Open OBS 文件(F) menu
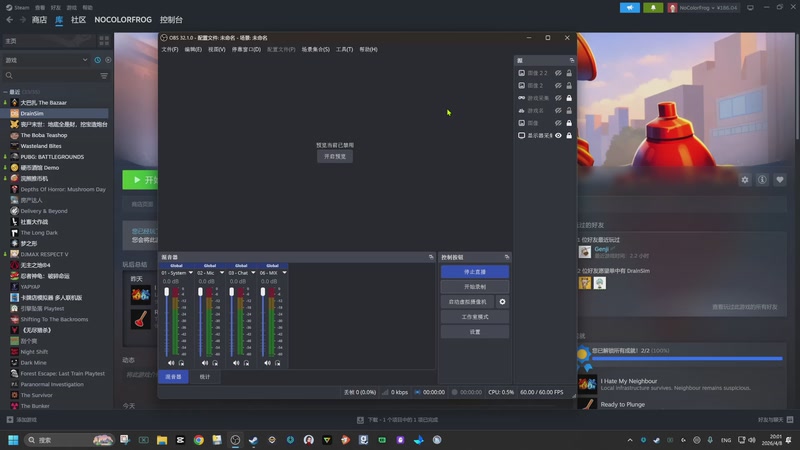 click(170, 49)
